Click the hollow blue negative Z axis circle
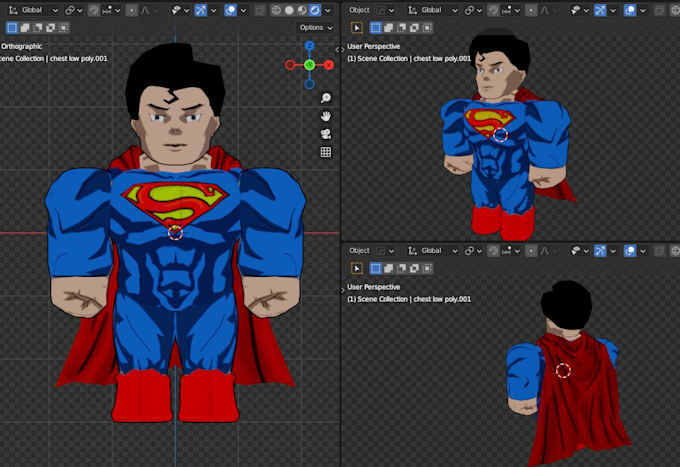Image resolution: width=680 pixels, height=467 pixels. [x=309, y=84]
